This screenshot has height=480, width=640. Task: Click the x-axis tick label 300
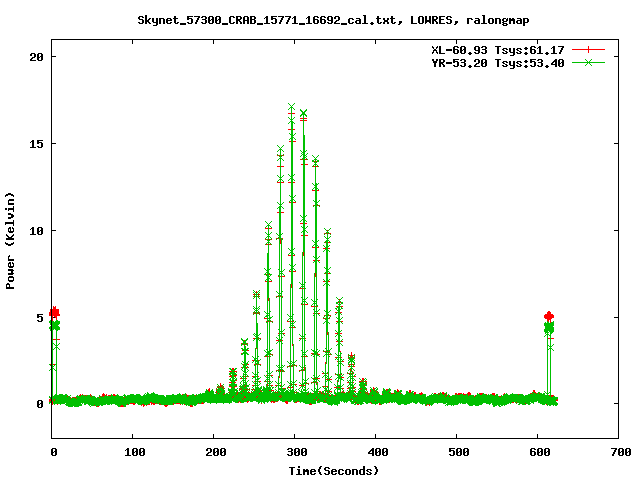pyautogui.click(x=296, y=452)
